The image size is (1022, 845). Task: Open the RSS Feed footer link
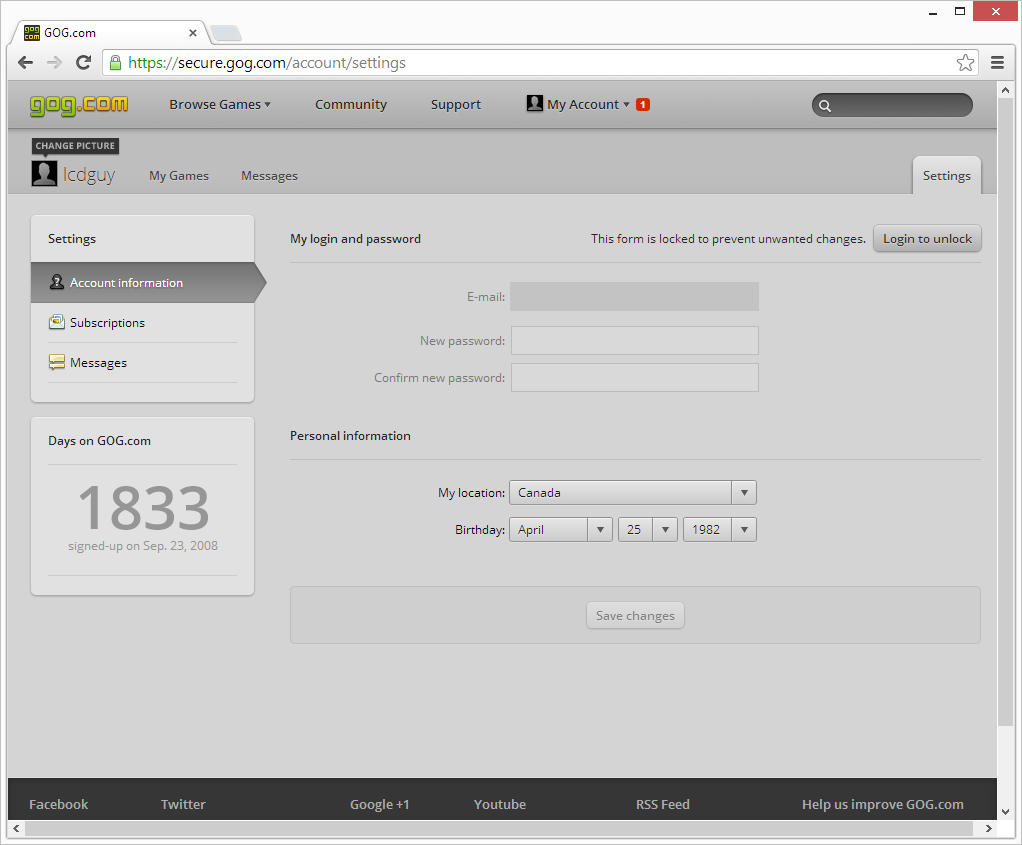tap(663, 804)
